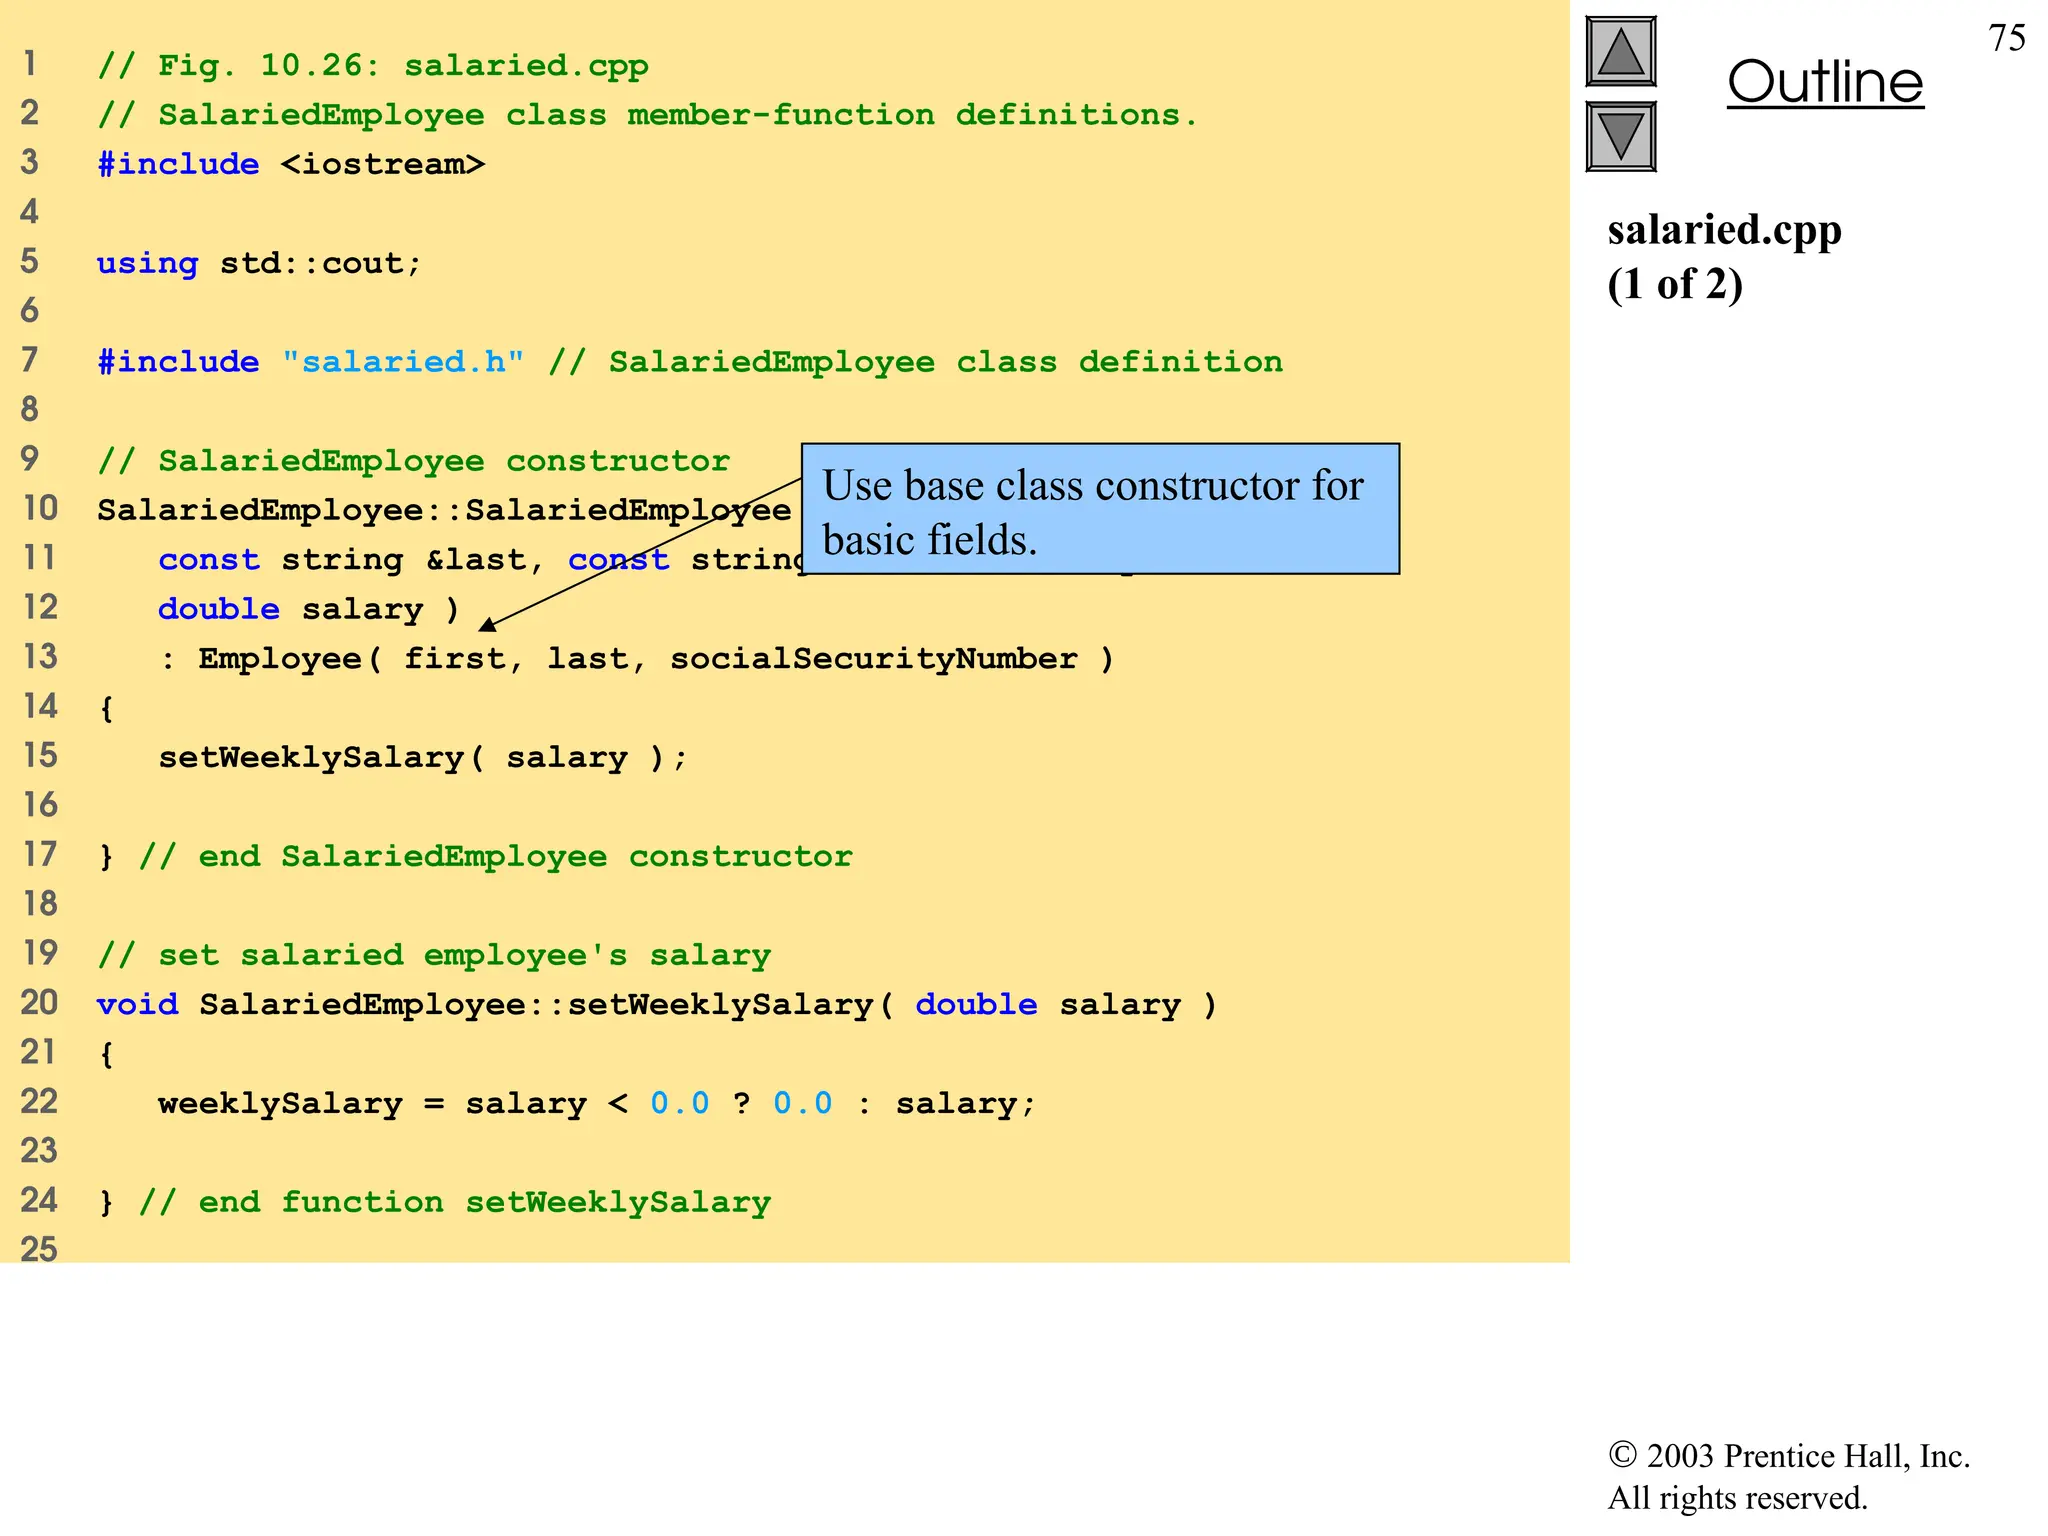
Task: Click the up arrow navigation button
Action: (1620, 52)
